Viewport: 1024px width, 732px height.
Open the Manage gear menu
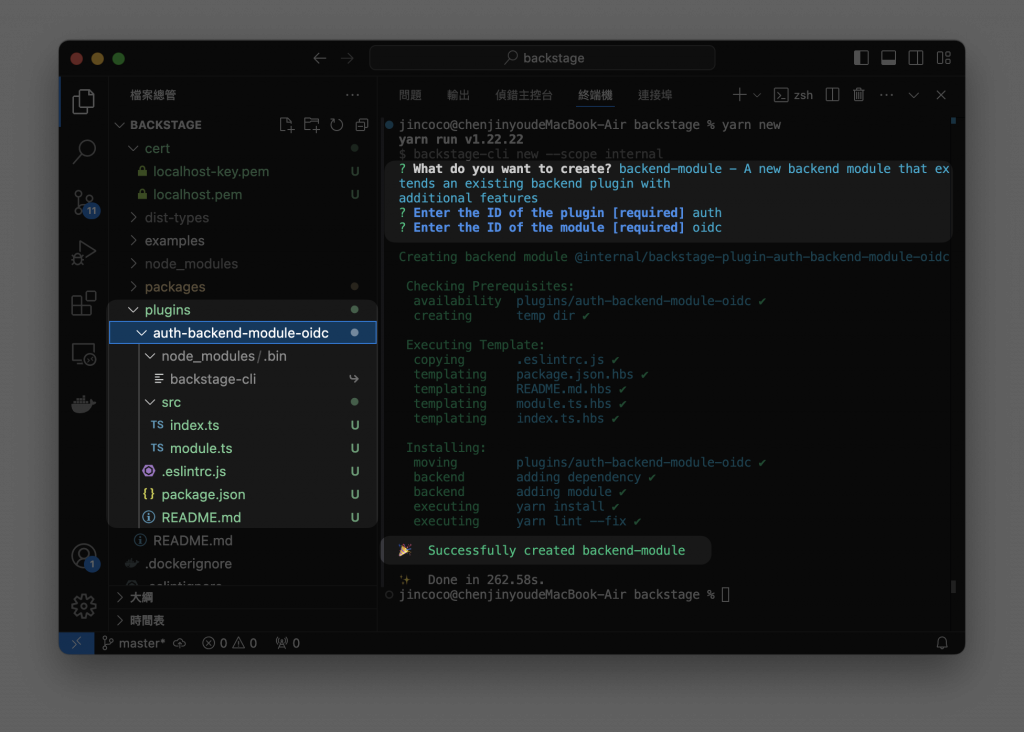click(84, 606)
